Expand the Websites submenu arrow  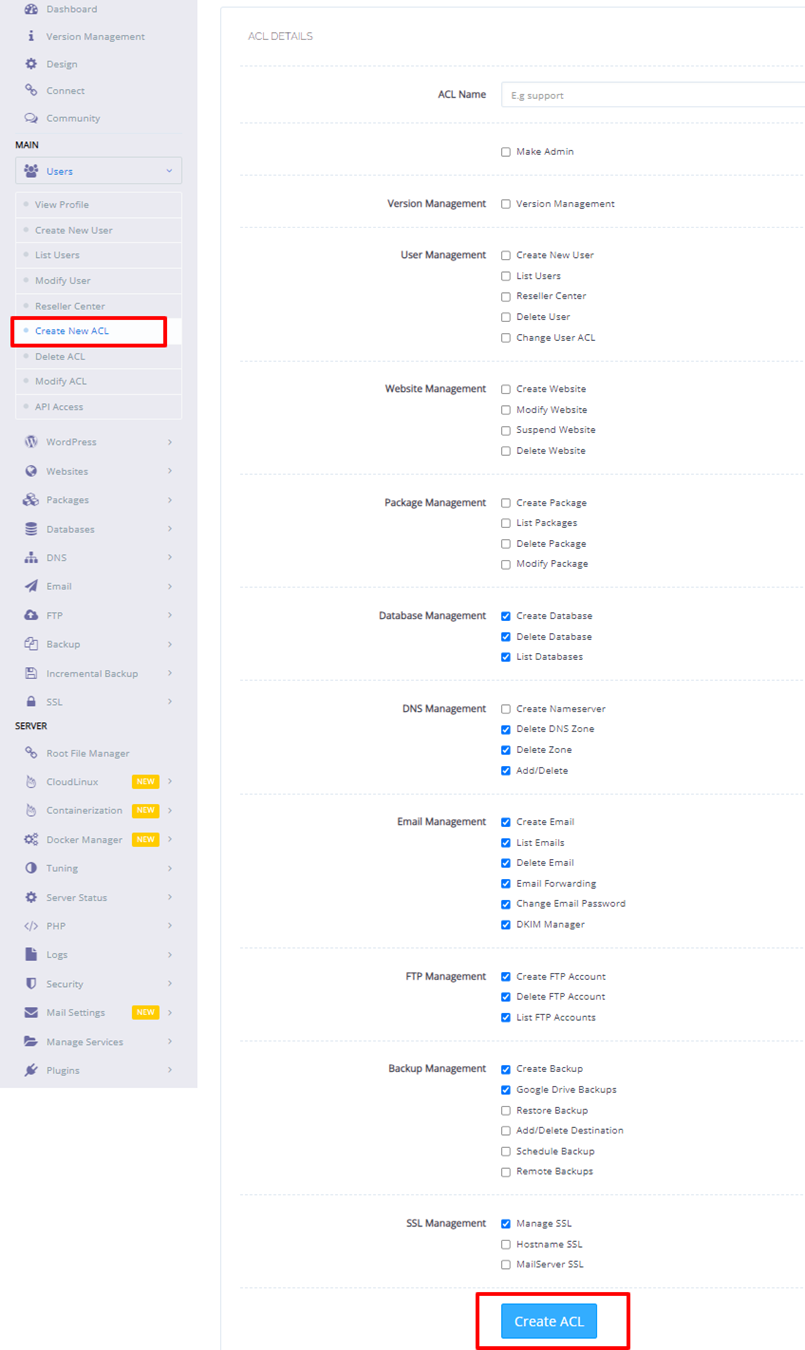pos(170,471)
